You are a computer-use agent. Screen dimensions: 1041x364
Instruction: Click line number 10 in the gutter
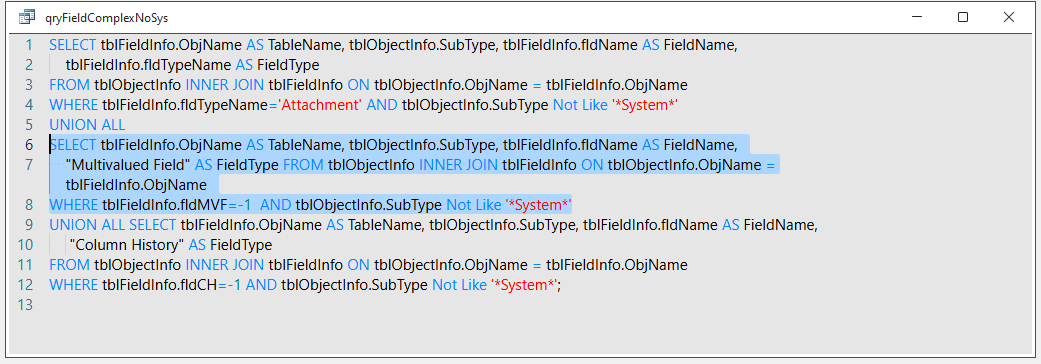point(25,245)
